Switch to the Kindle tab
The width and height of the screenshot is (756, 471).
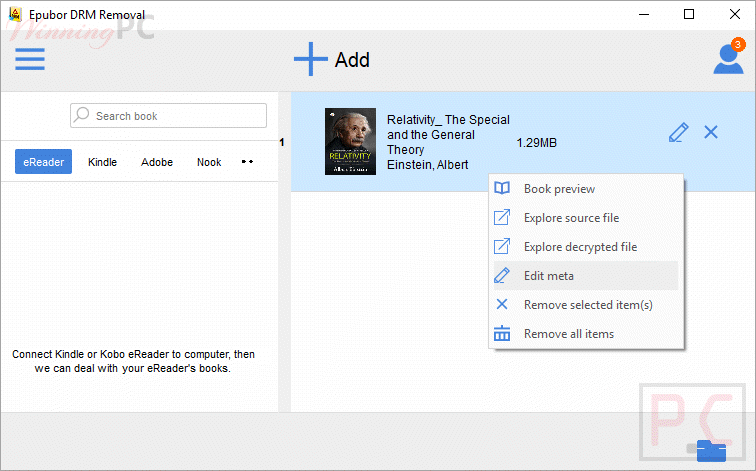pyautogui.click(x=102, y=162)
